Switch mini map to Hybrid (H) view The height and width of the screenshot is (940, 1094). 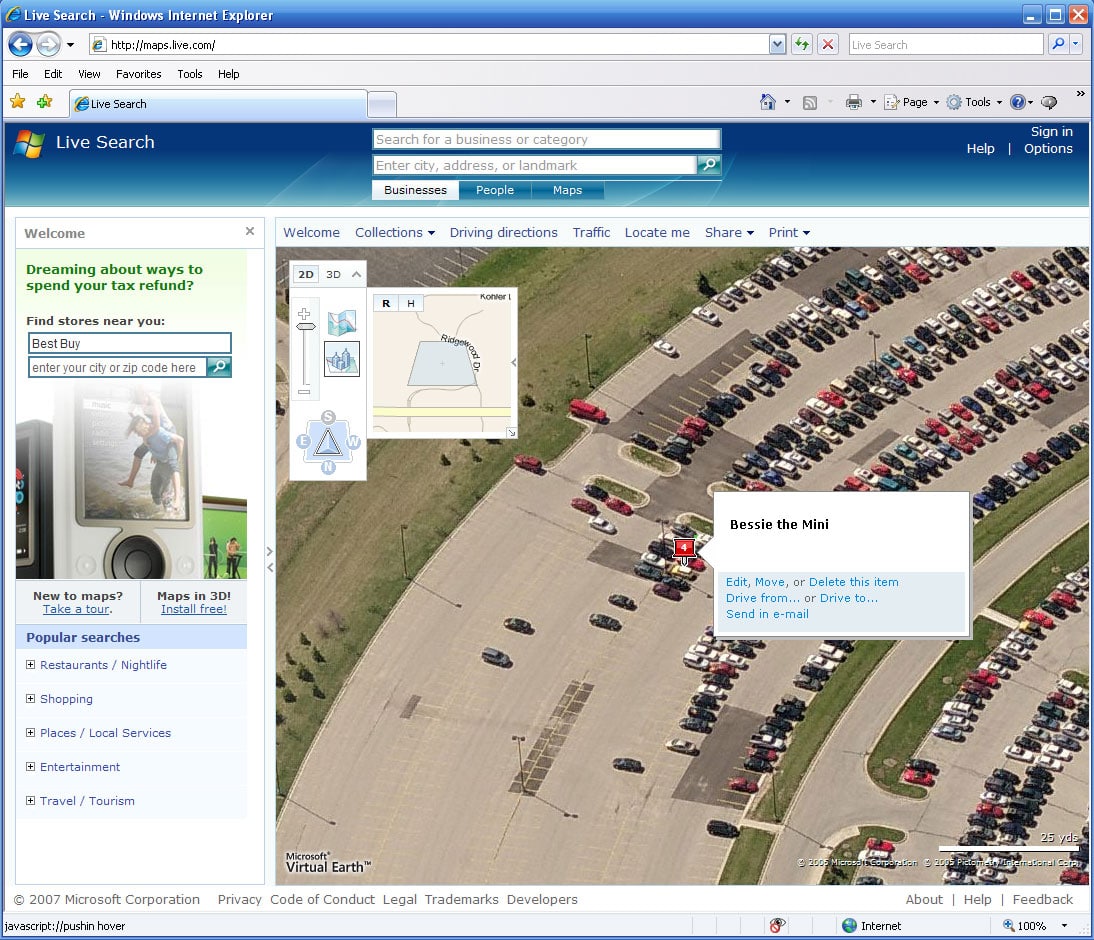click(x=410, y=303)
